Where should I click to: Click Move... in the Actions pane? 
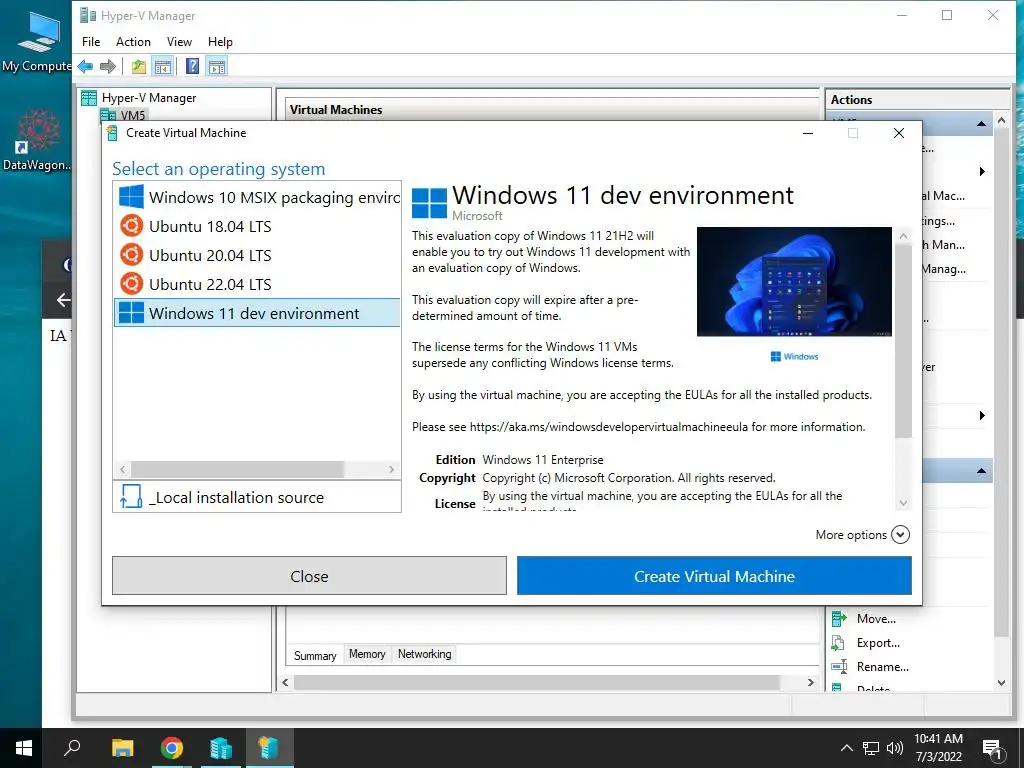pyautogui.click(x=876, y=618)
